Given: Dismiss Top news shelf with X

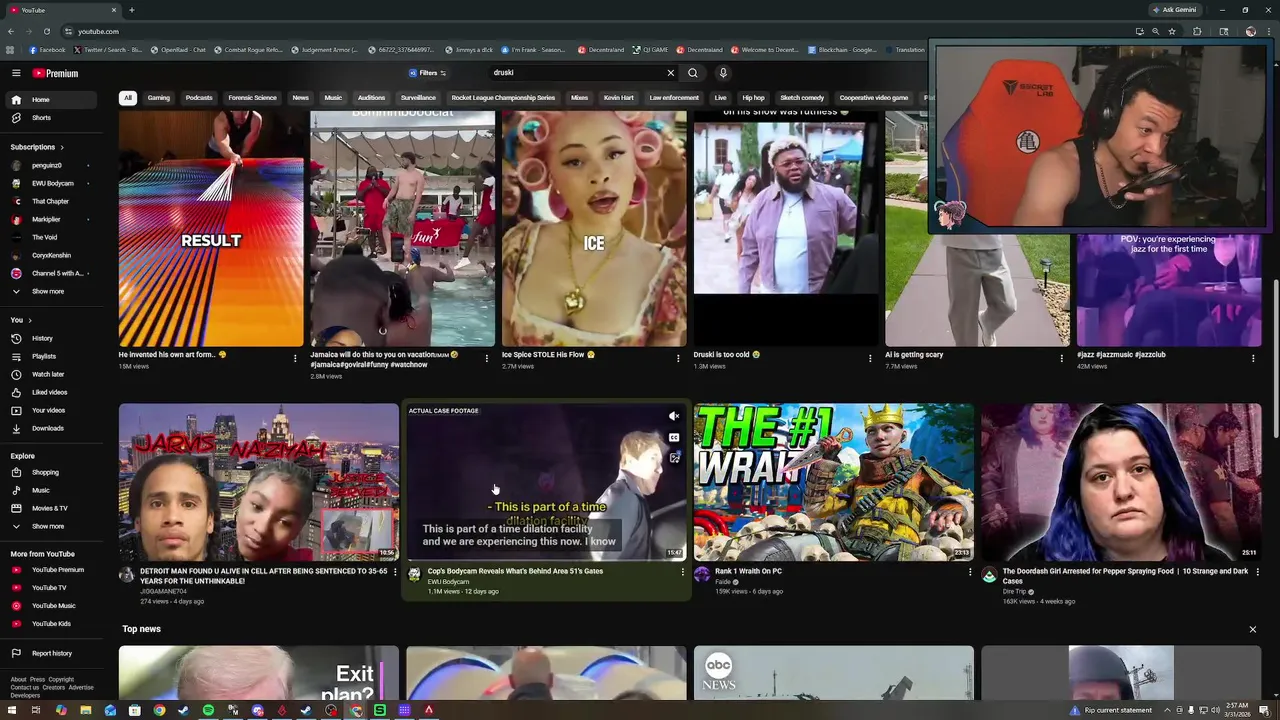Looking at the screenshot, I should click(1252, 629).
